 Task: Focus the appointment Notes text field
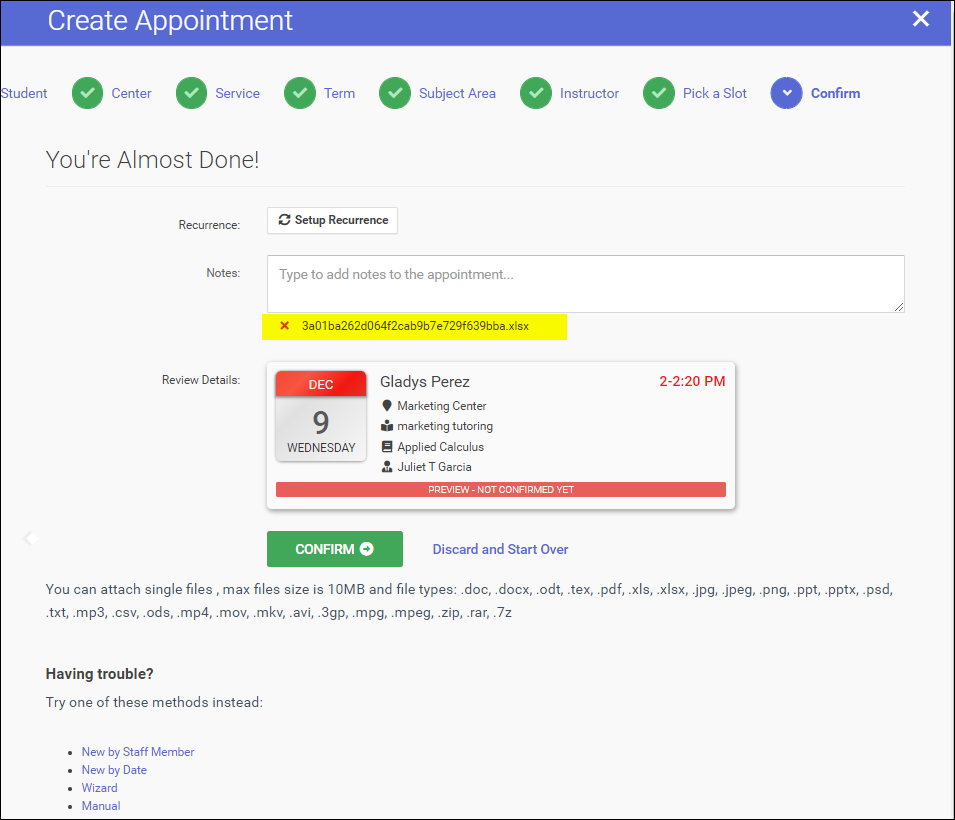586,284
